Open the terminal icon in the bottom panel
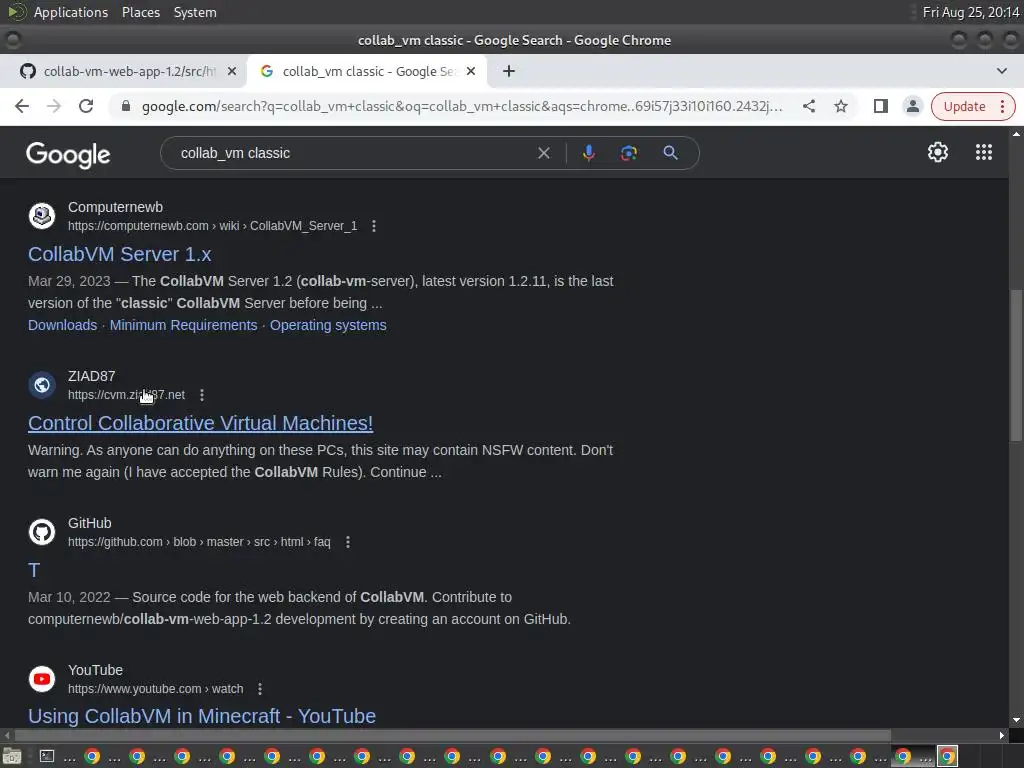Screen dimensions: 1024x768 (47, 756)
